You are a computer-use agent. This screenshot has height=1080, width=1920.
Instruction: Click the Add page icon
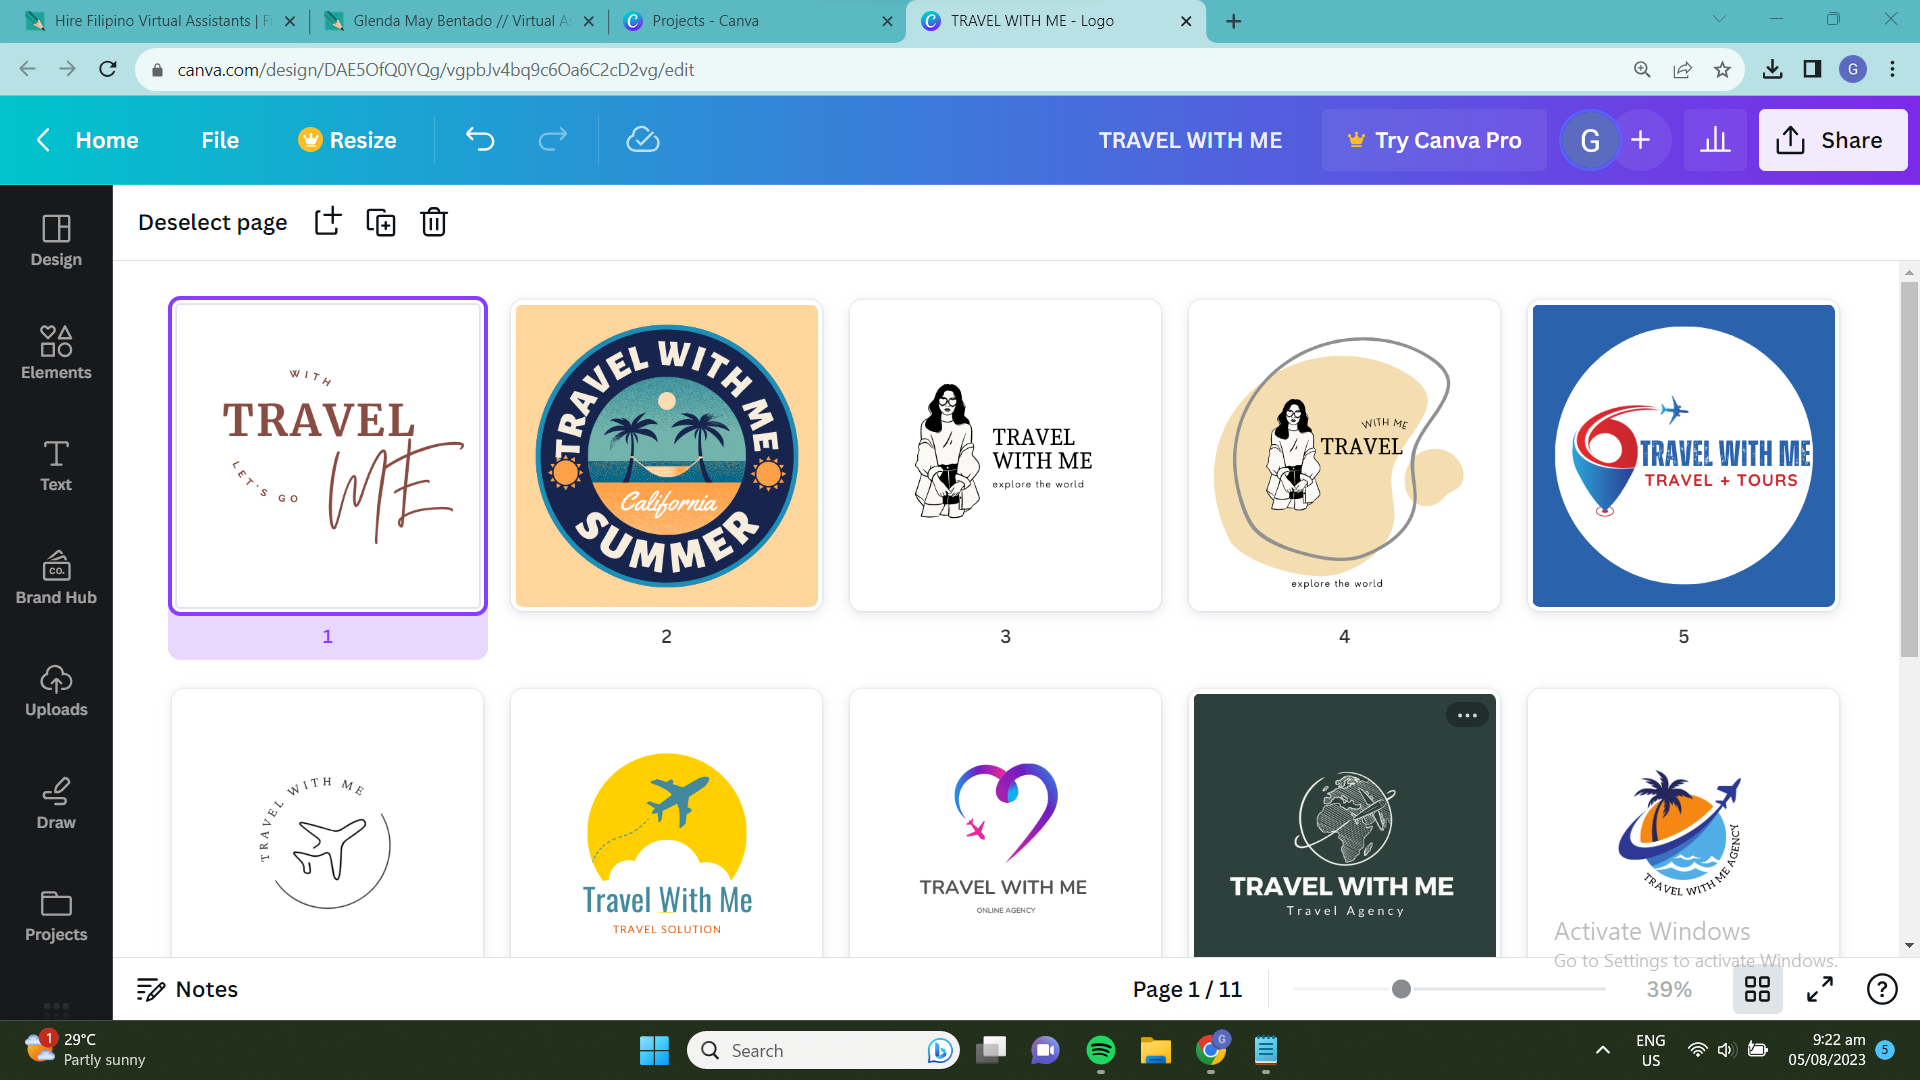[328, 221]
